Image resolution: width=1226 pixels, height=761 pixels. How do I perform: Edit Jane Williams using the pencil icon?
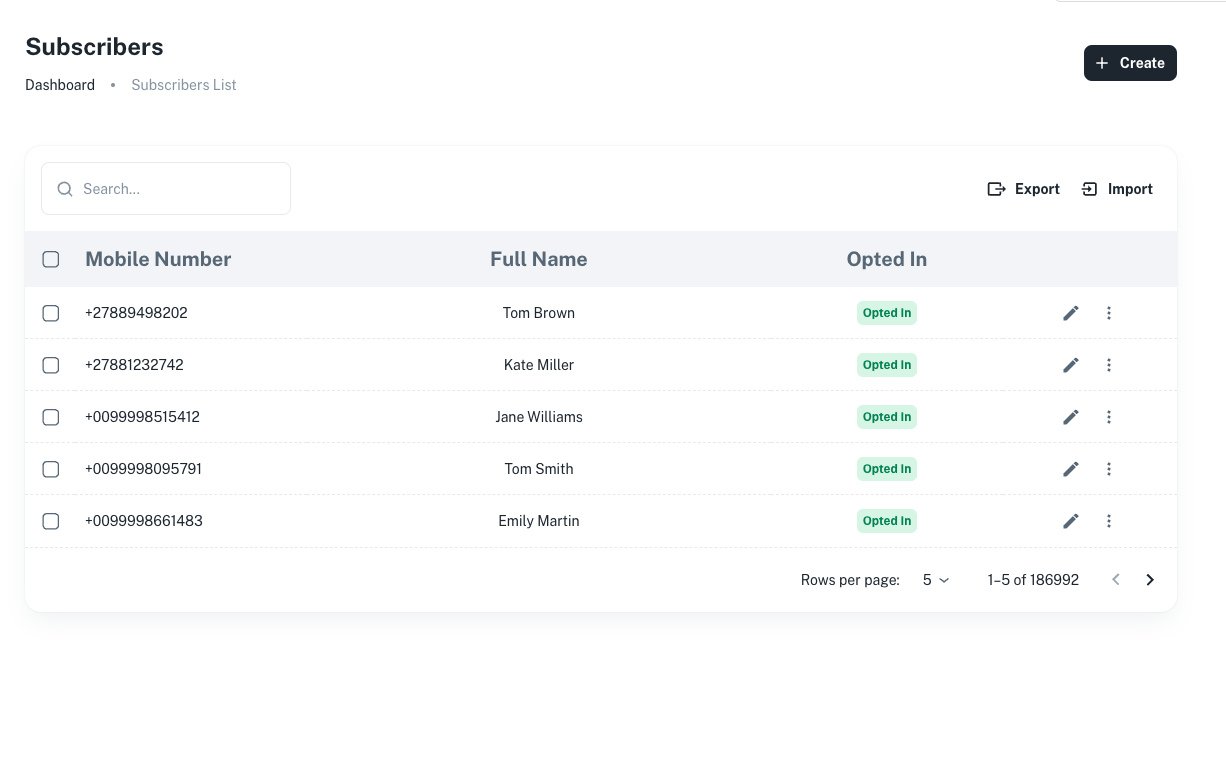[x=1071, y=417]
